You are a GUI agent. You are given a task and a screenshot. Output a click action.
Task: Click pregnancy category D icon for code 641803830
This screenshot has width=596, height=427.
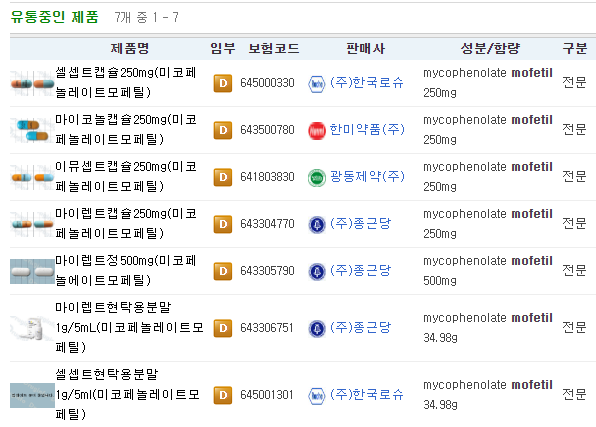point(223,177)
